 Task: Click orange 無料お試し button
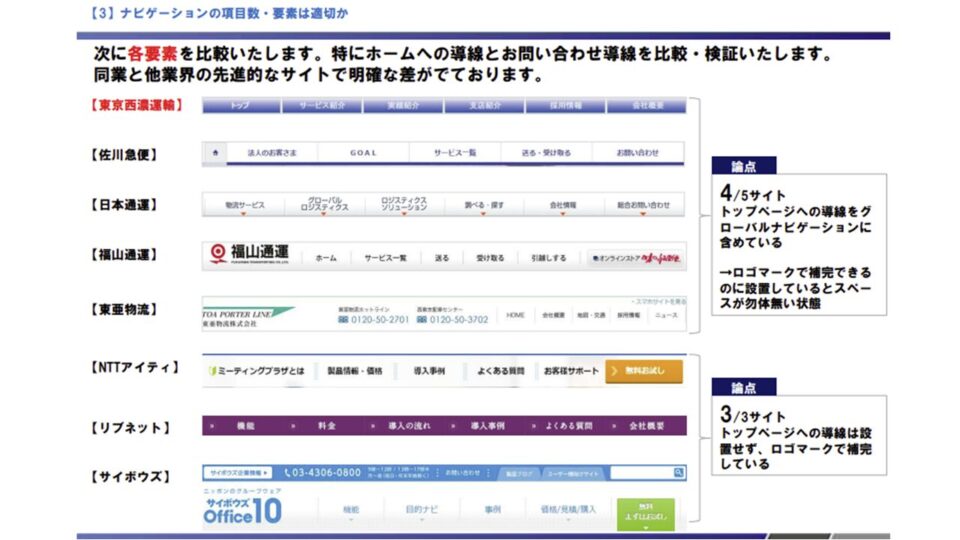click(643, 371)
